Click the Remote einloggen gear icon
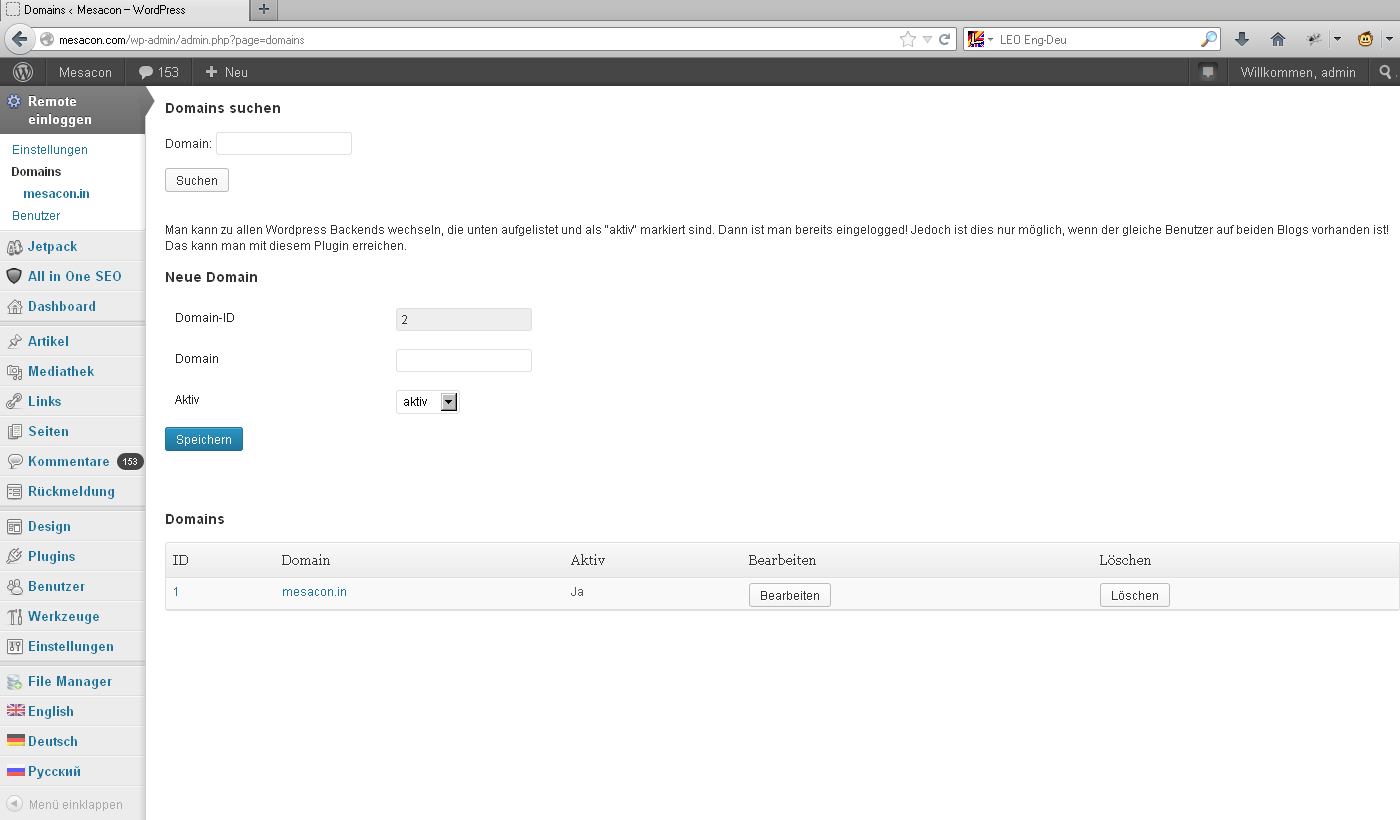 14,102
